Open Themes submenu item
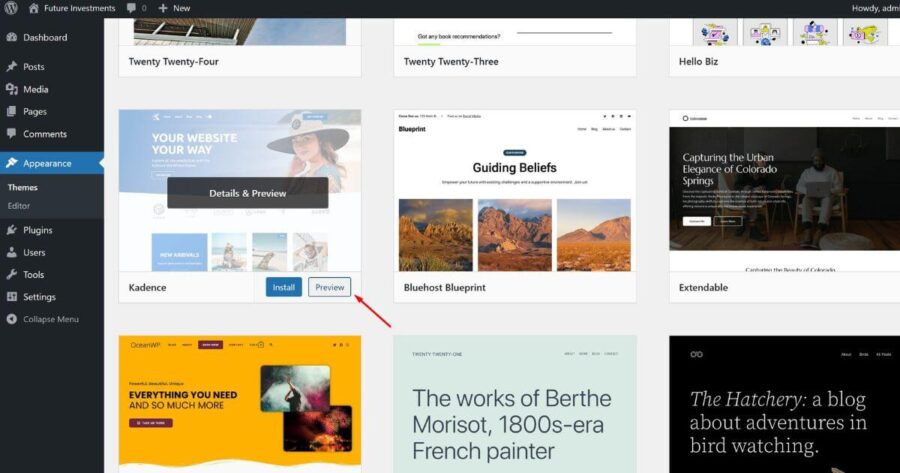900x473 pixels. tap(23, 187)
